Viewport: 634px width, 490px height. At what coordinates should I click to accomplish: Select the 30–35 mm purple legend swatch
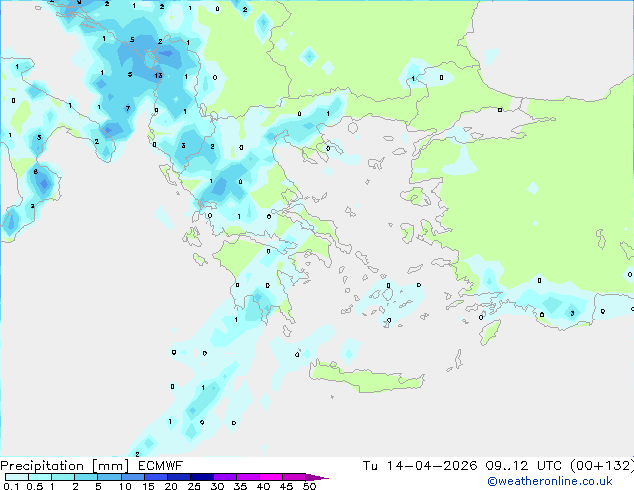(224, 477)
